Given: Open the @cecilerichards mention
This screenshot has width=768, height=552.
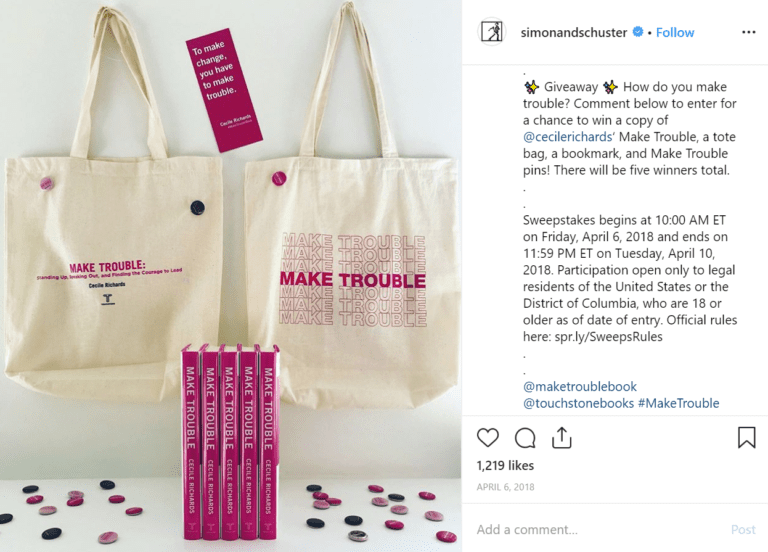Looking at the screenshot, I should tap(567, 137).
